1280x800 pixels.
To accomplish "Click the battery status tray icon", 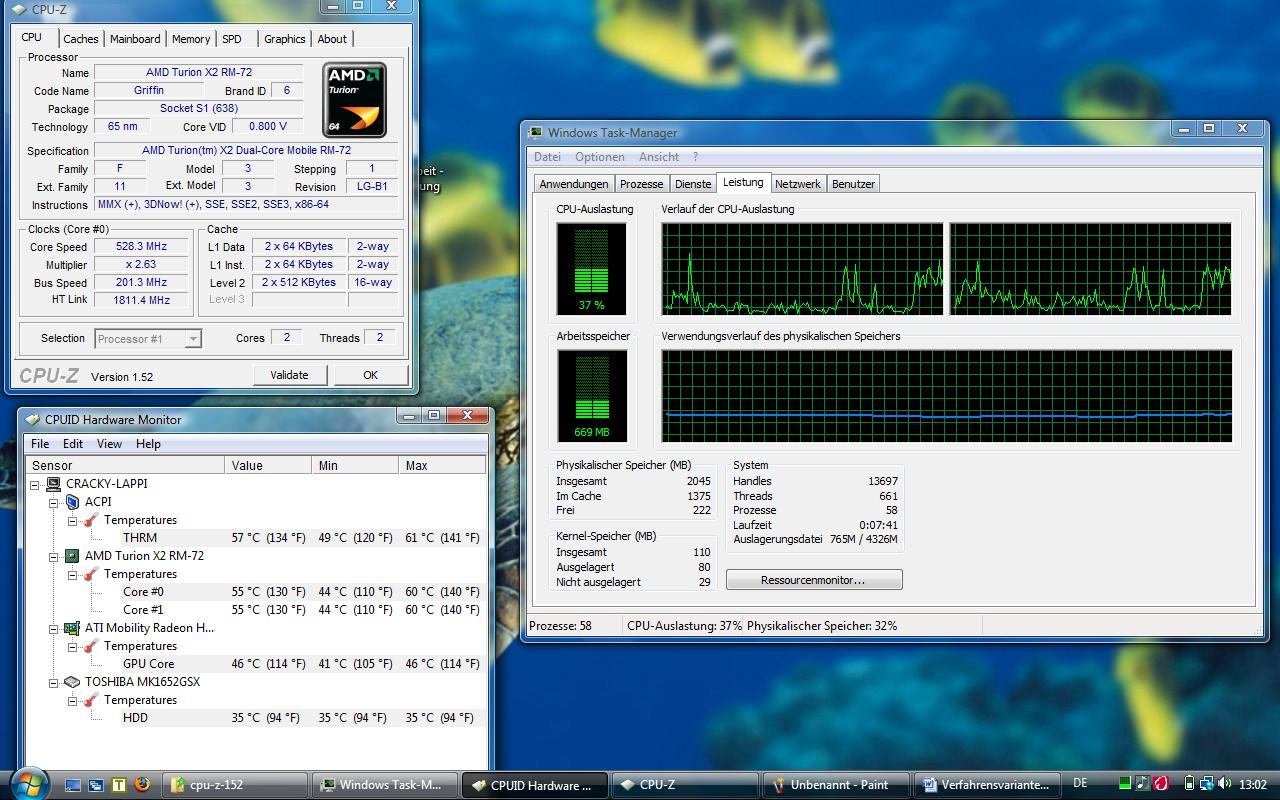I will coord(1189,784).
